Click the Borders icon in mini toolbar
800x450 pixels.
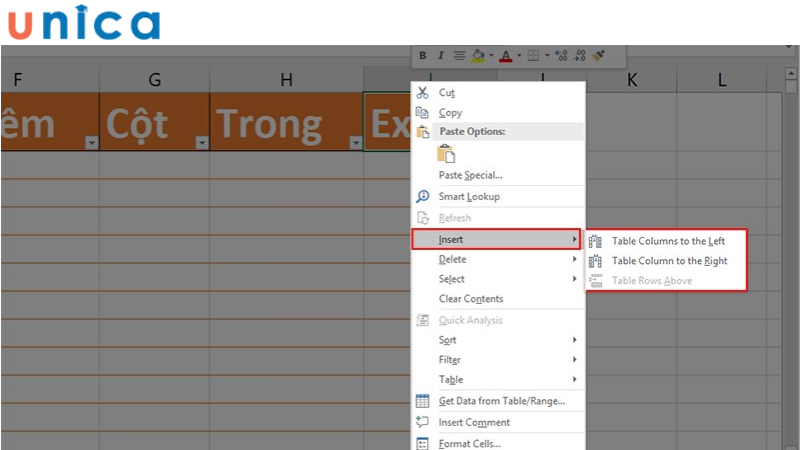tap(533, 56)
